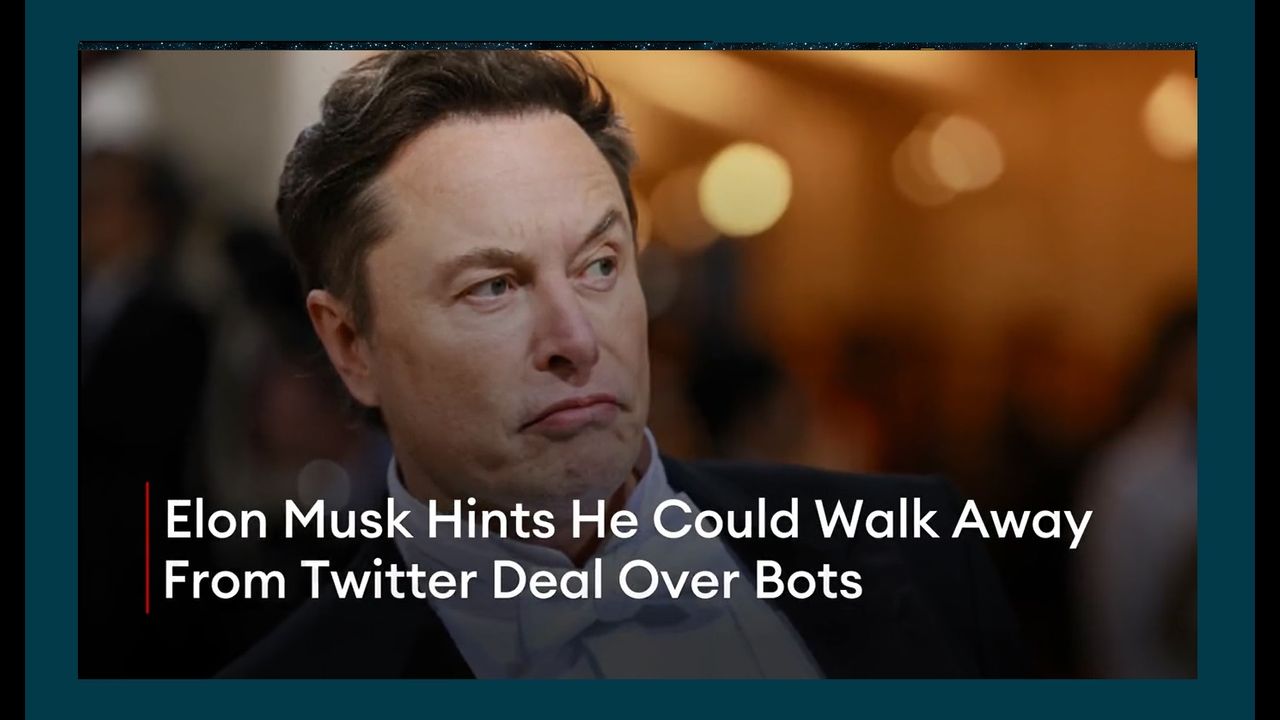Click the word "Musk" in the headline
1280x720 pixels.
(350, 523)
